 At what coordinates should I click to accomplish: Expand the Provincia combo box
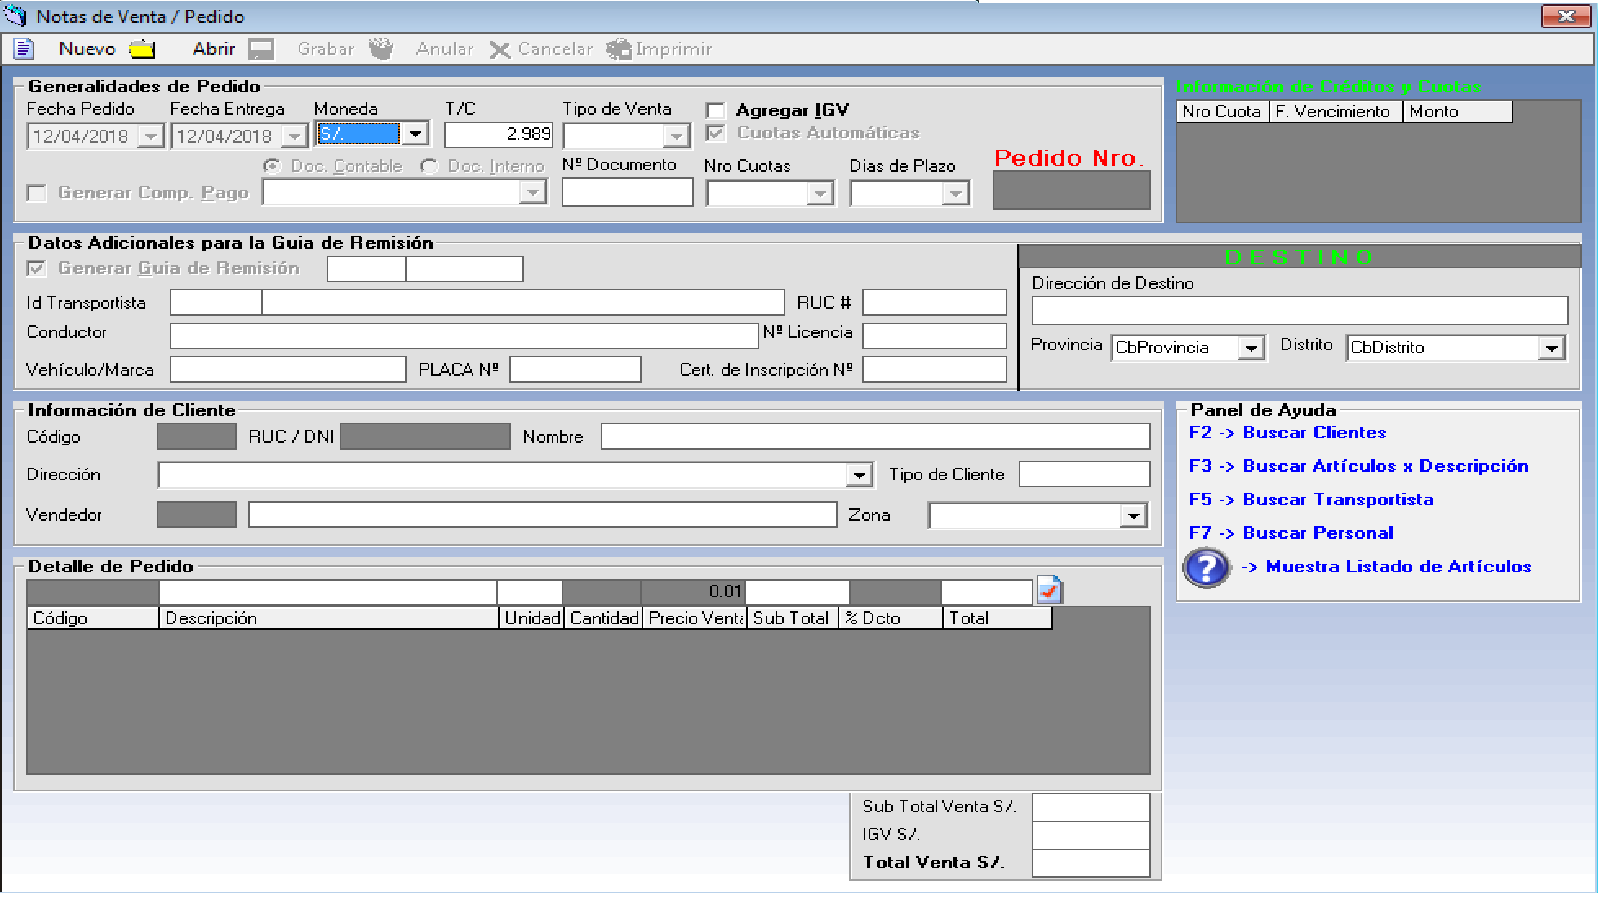point(1251,348)
